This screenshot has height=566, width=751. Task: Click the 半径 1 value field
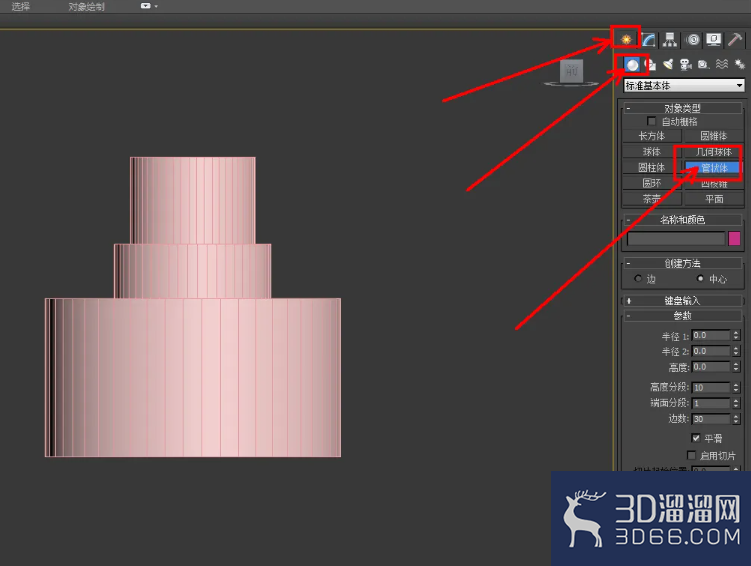point(711,335)
